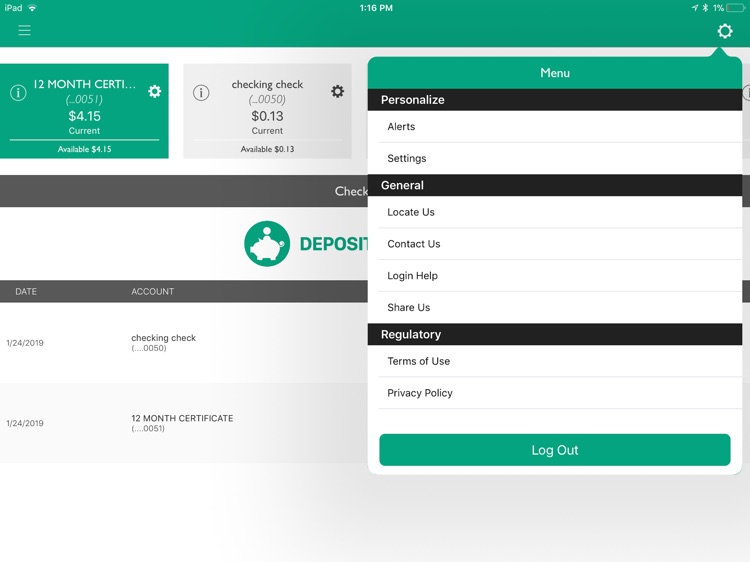Check battery indicator in status bar
Screen dimensions: 750x562
[x=736, y=8]
